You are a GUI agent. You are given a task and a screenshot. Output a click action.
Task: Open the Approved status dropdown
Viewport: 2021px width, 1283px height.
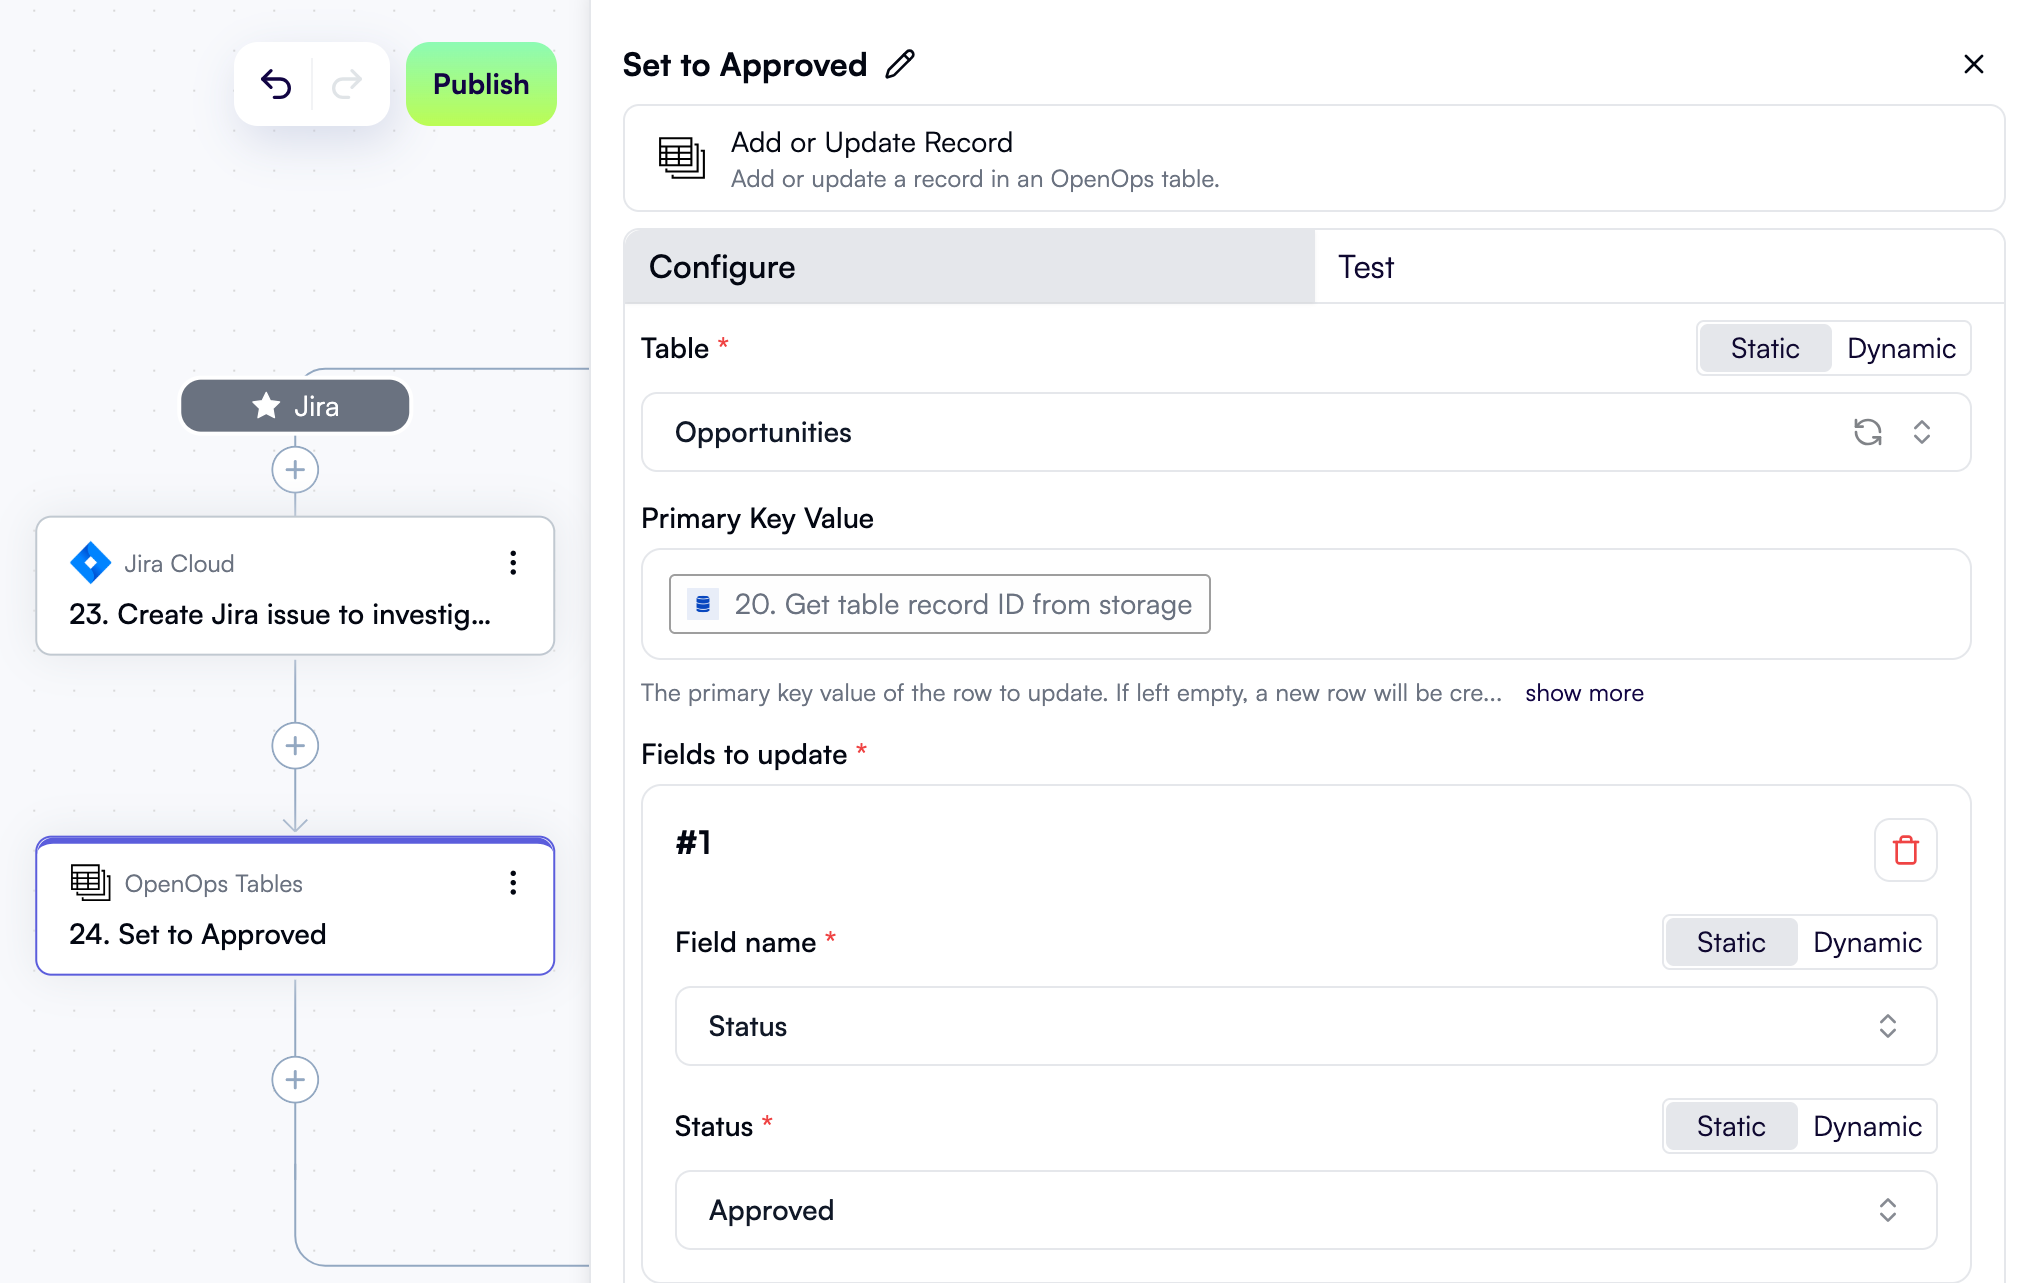(1887, 1210)
